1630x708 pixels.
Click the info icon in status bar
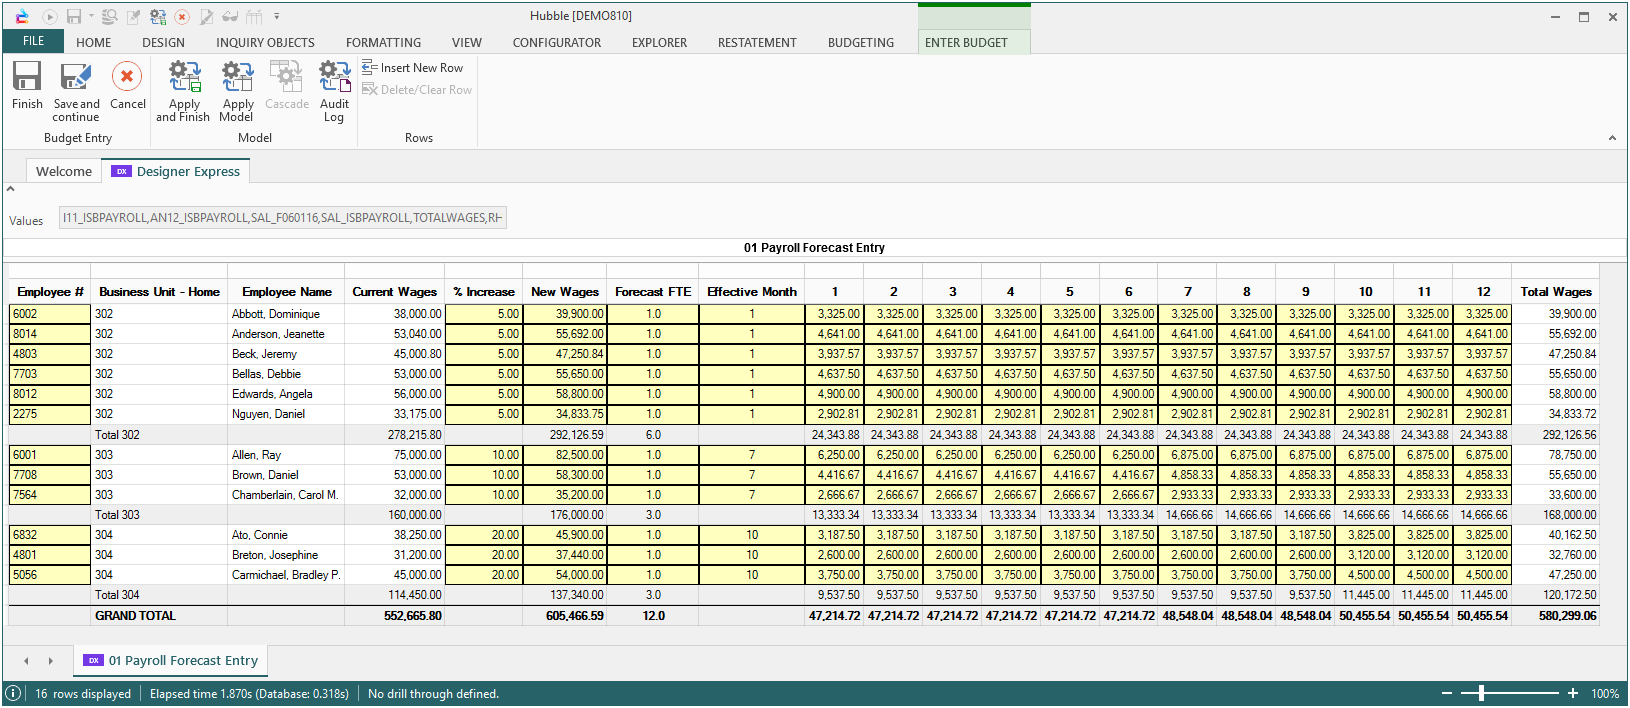coord(14,694)
